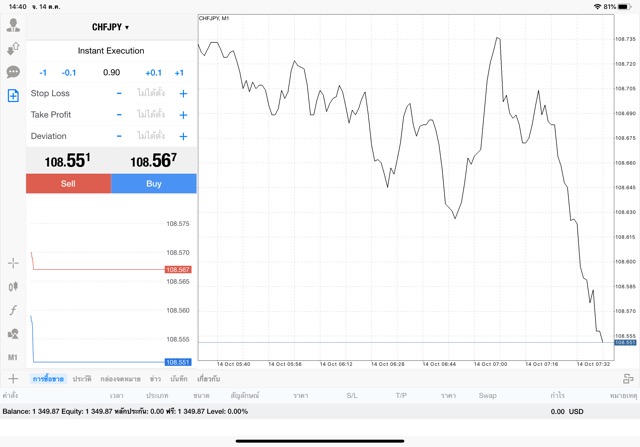The width and height of the screenshot is (640, 447).
Task: Open the accounts profile icon
Action: [13, 25]
